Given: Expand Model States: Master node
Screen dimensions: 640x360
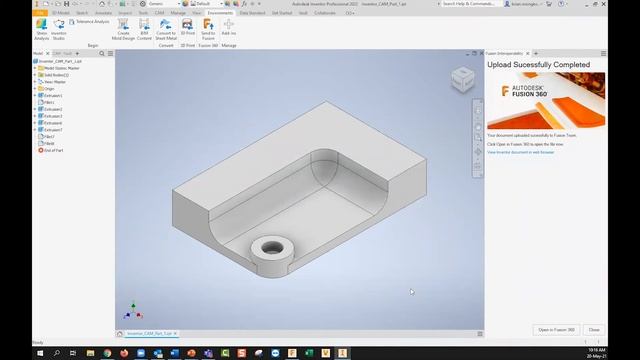Looking at the screenshot, I should click(x=35, y=68).
